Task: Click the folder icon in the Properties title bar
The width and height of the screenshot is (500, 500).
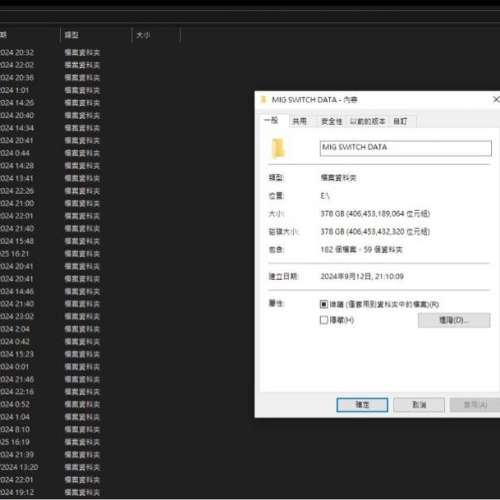Action: (264, 100)
